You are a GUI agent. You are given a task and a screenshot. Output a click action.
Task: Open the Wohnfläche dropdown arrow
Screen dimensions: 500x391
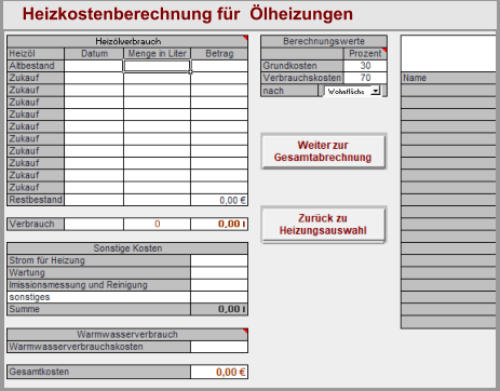click(376, 91)
